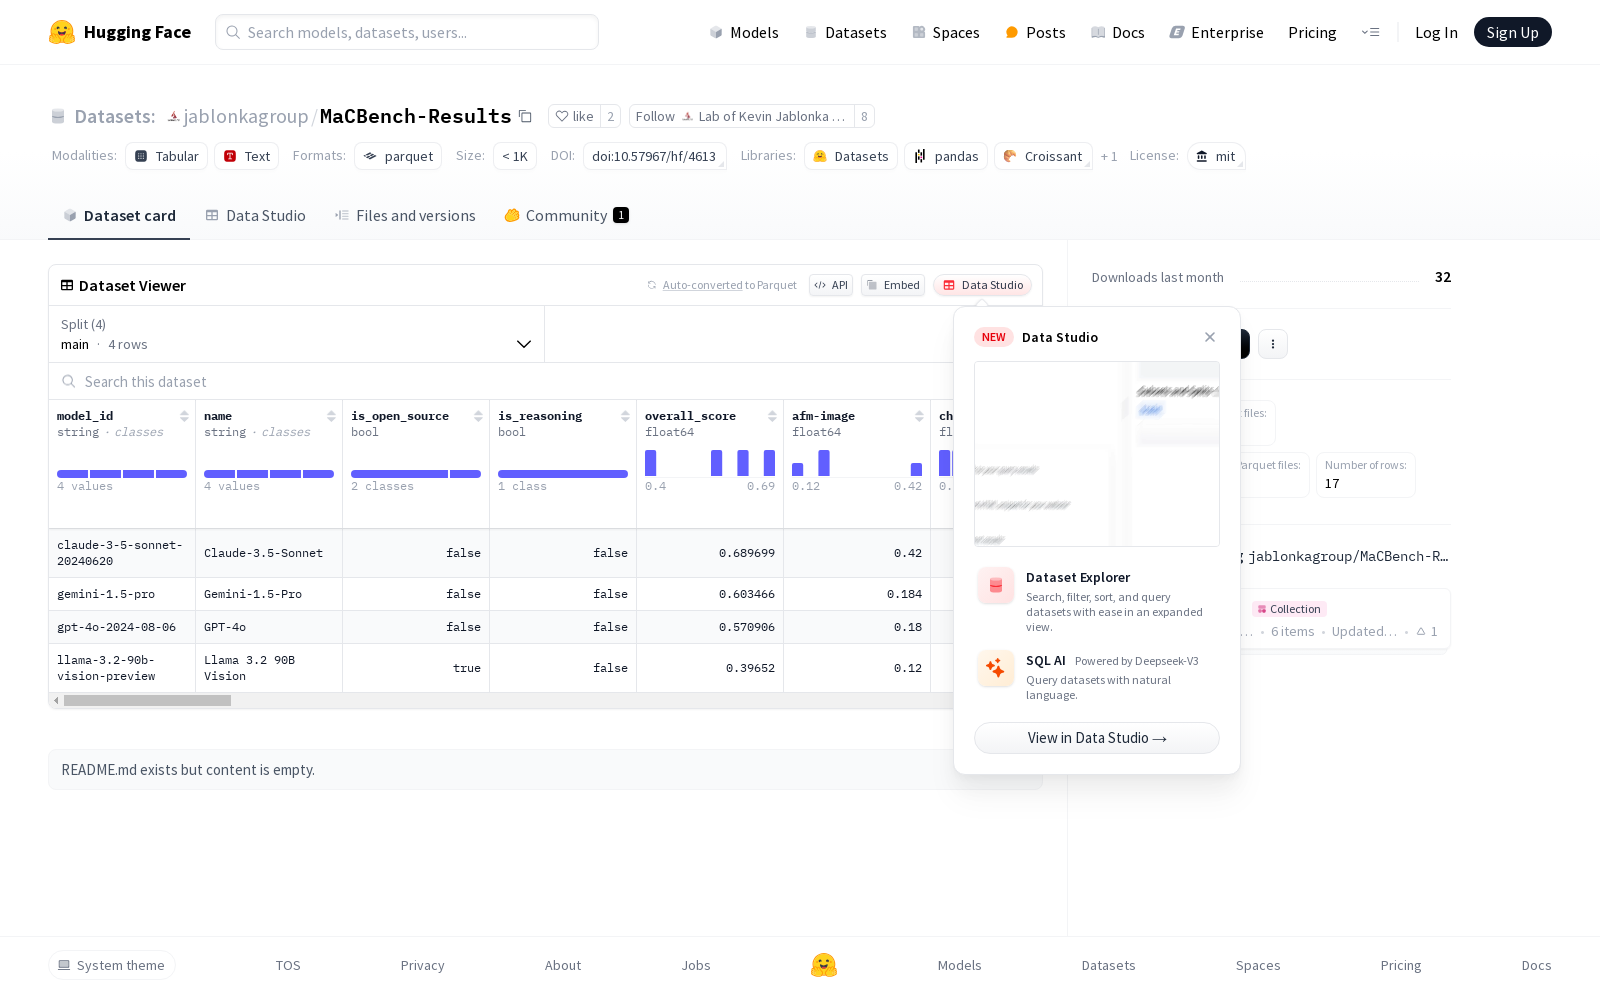Click the Data Studio button in viewer header
Viewport: 1600px width, 1000px height.
(983, 285)
